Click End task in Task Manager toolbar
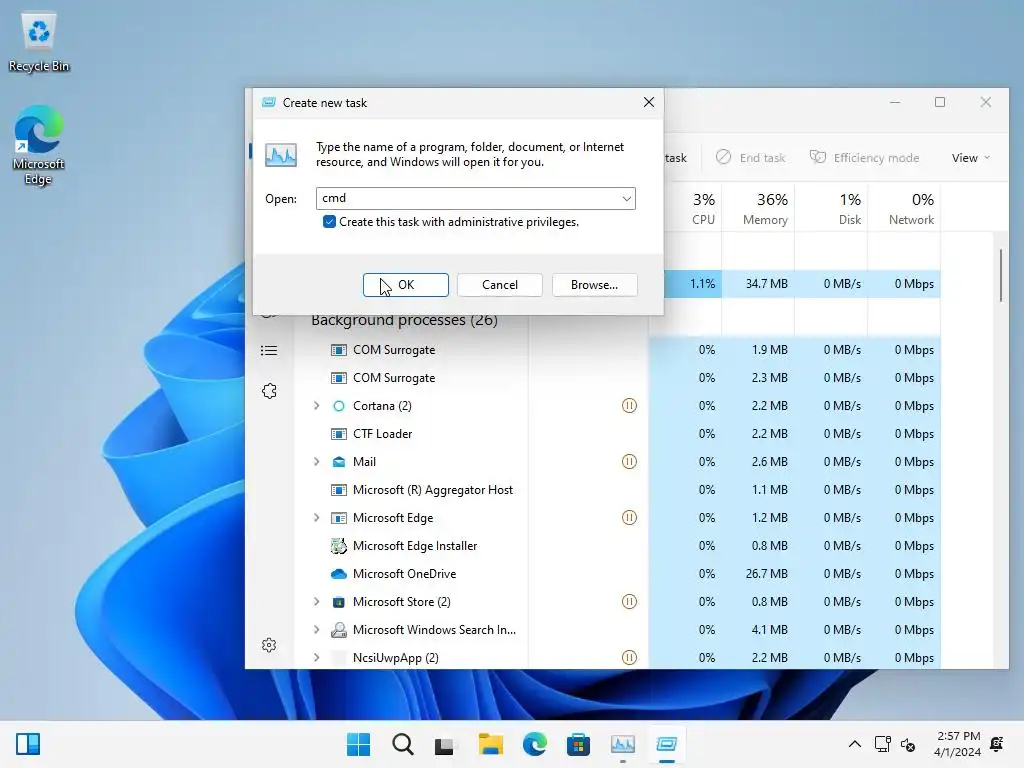The height and width of the screenshot is (768, 1024). point(751,158)
